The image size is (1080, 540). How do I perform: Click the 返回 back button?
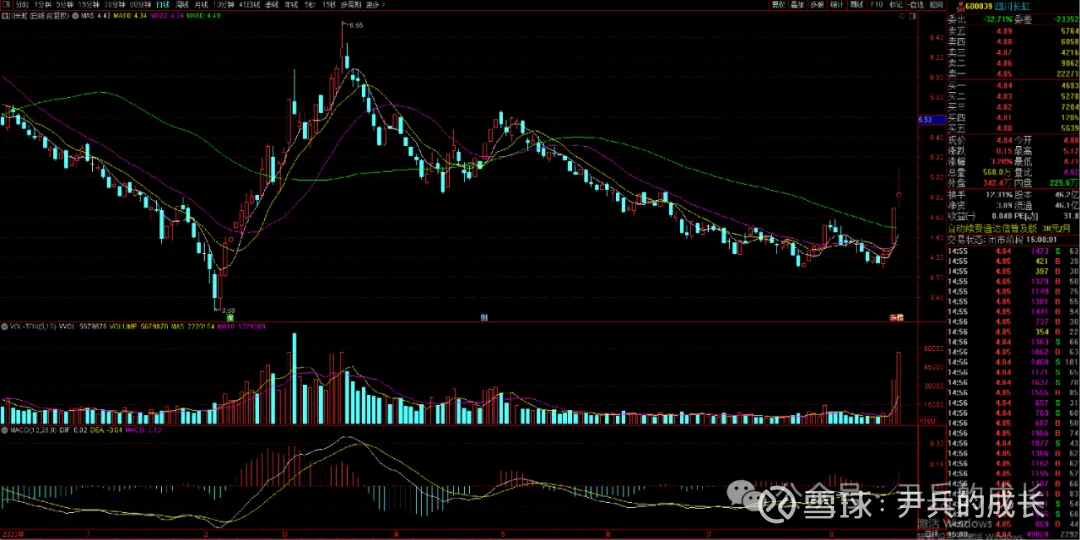[936, 5]
